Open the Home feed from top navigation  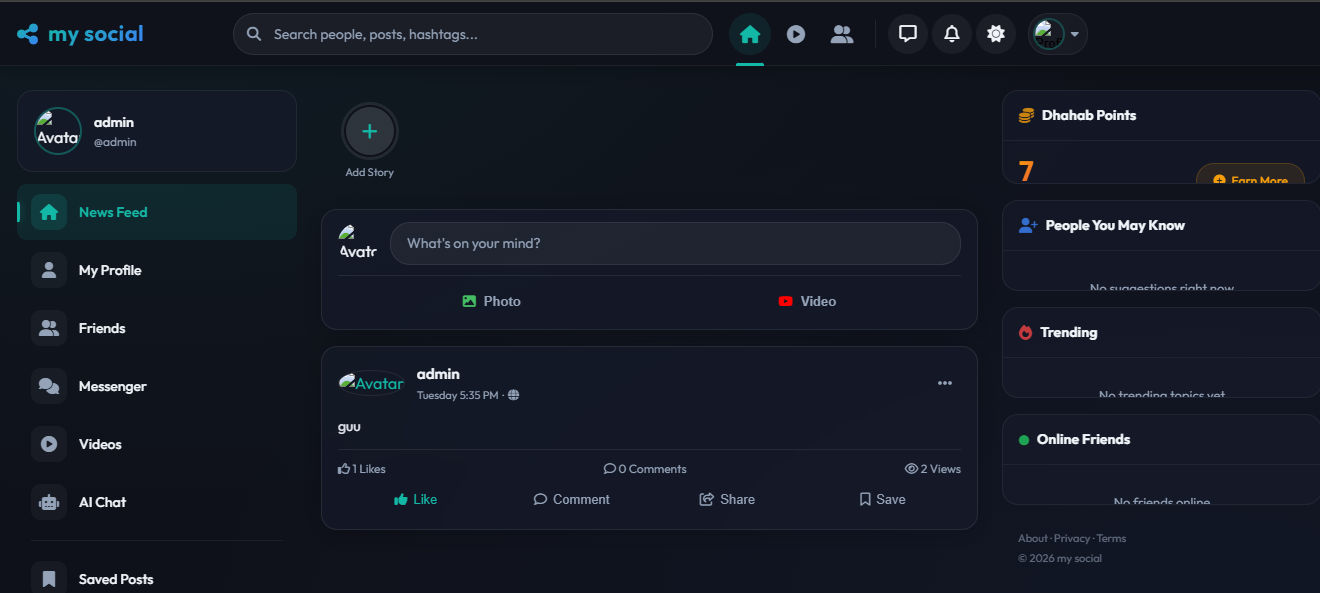[750, 34]
